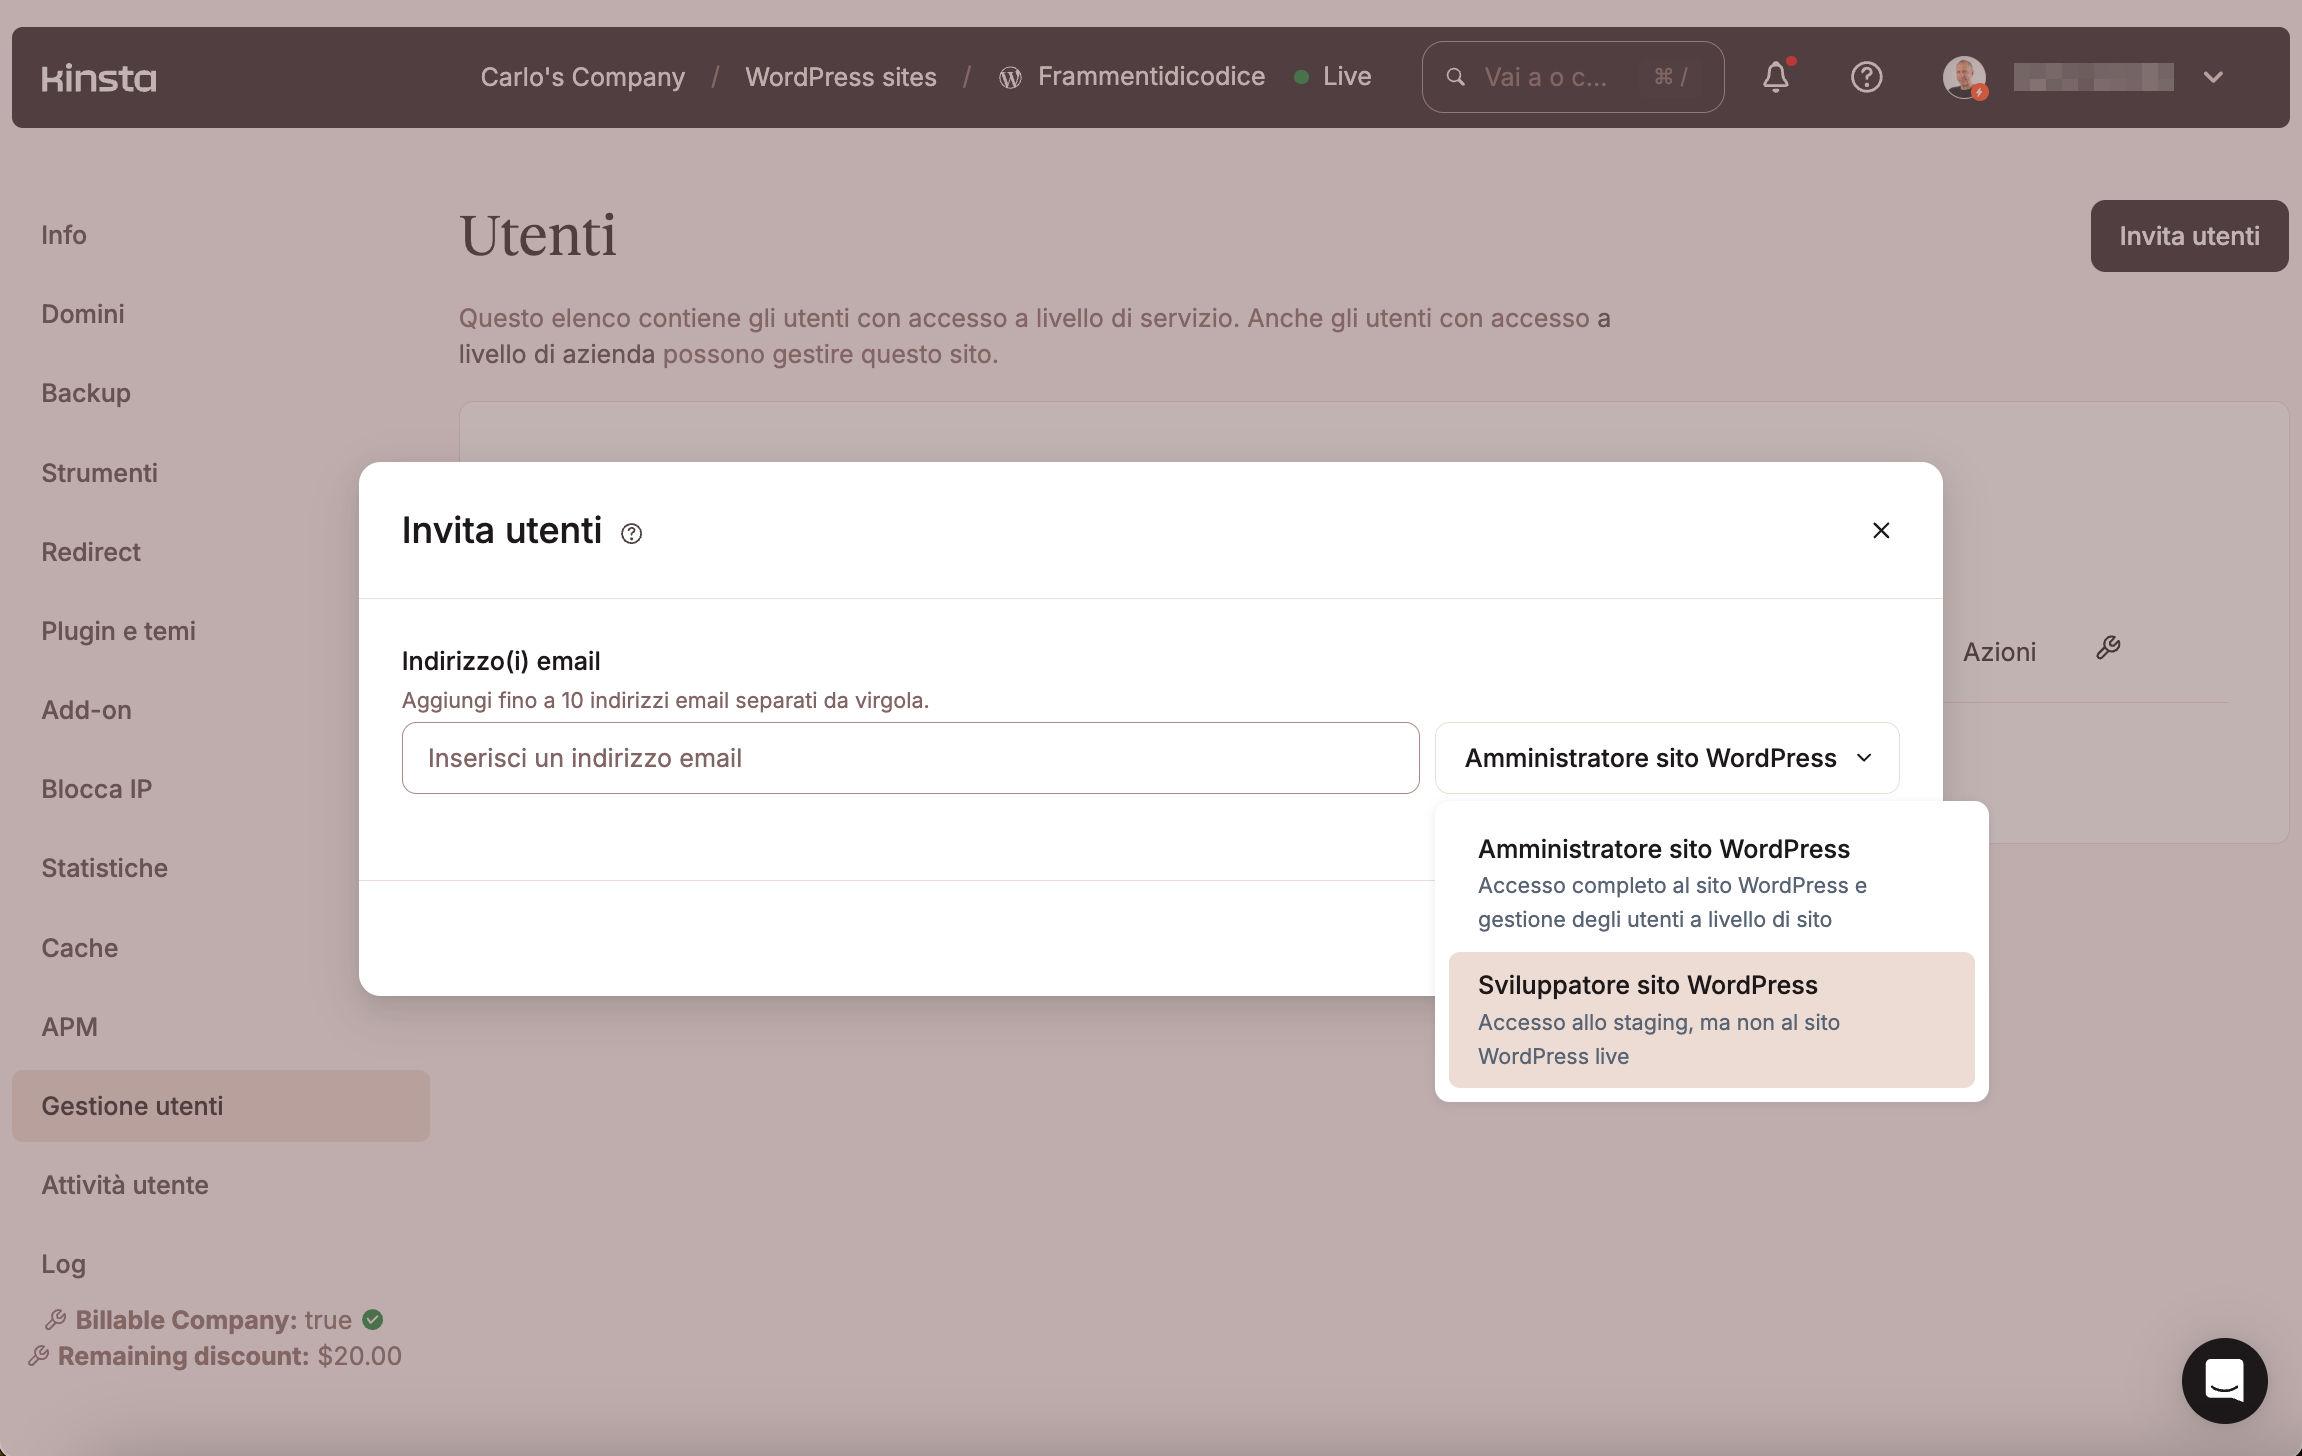Screen dimensions: 2302x1456
Task: Click the WordPress sites breadcrumb
Action: (840, 77)
